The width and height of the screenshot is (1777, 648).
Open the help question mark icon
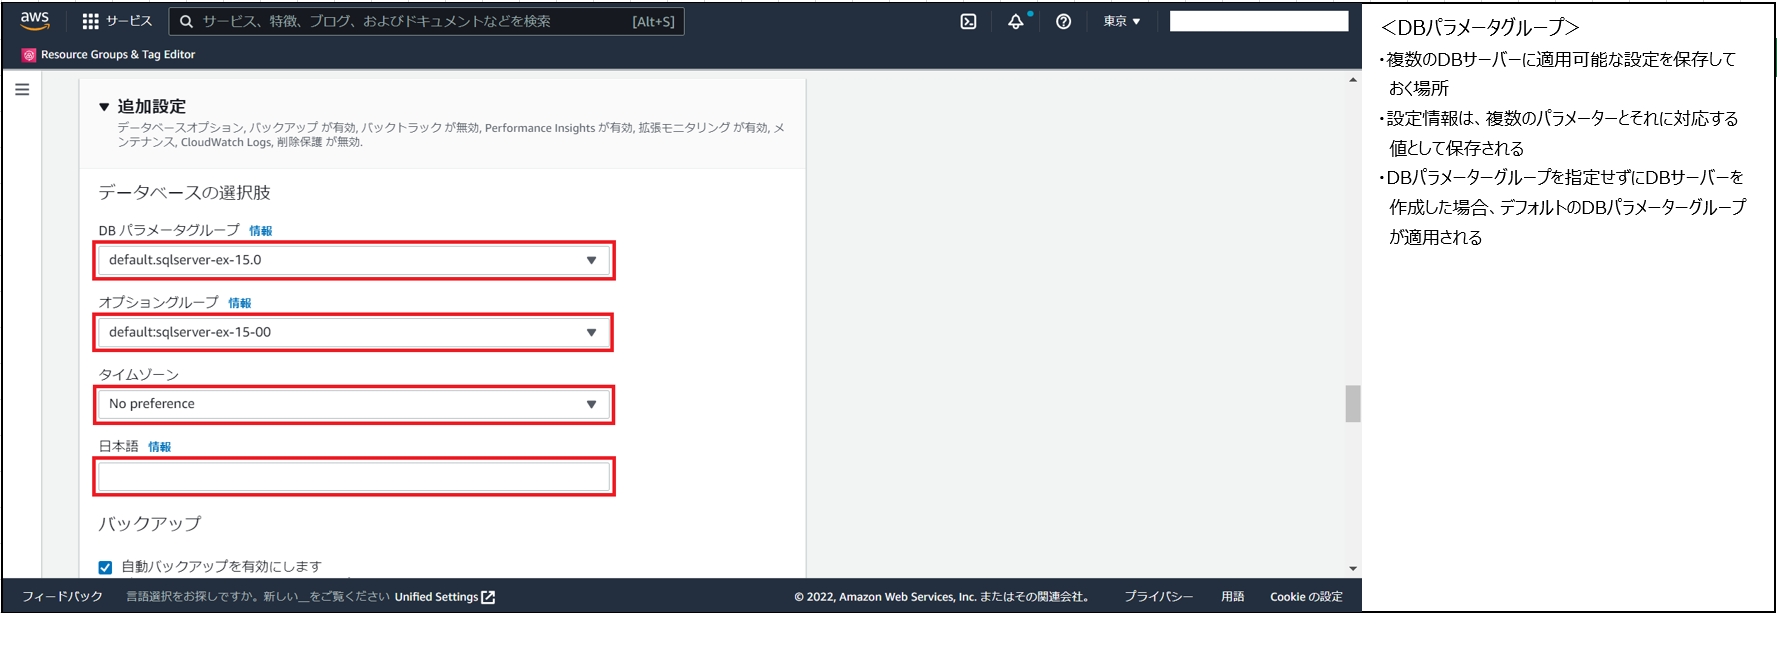pos(1063,21)
